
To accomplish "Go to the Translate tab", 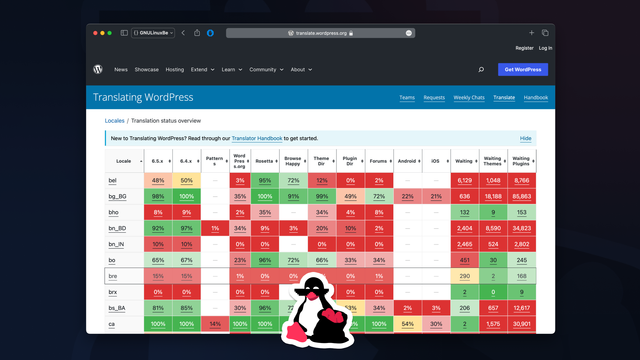I will tap(504, 98).
